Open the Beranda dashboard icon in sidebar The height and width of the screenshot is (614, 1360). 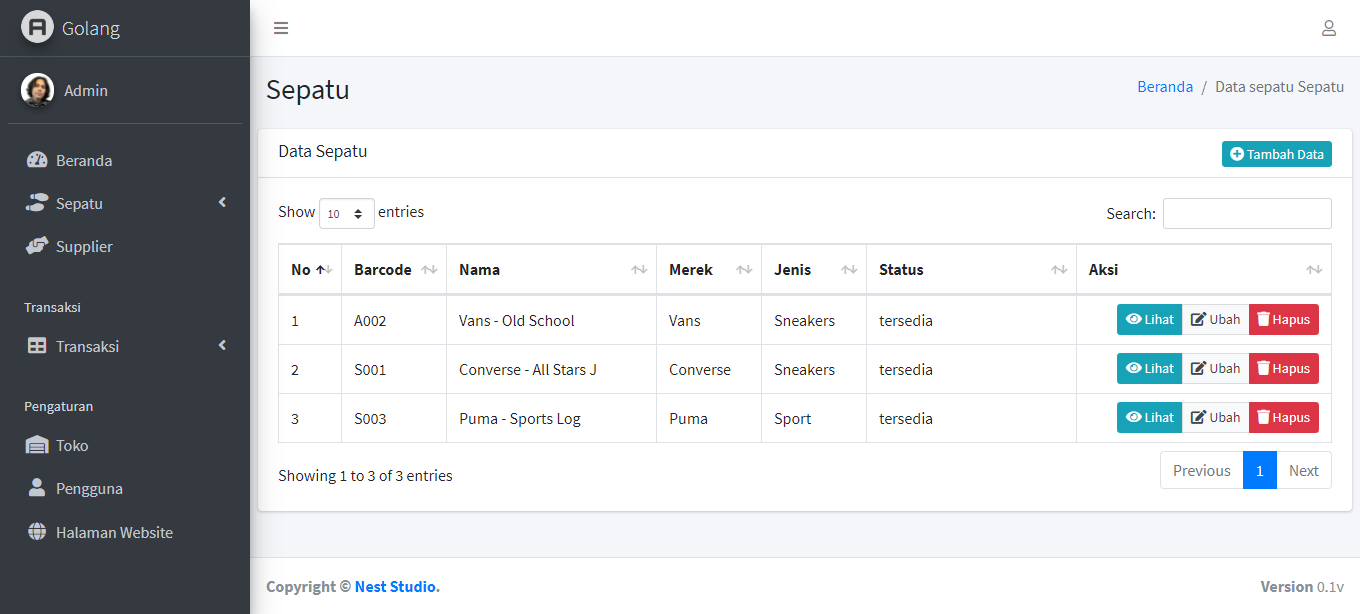point(38,160)
